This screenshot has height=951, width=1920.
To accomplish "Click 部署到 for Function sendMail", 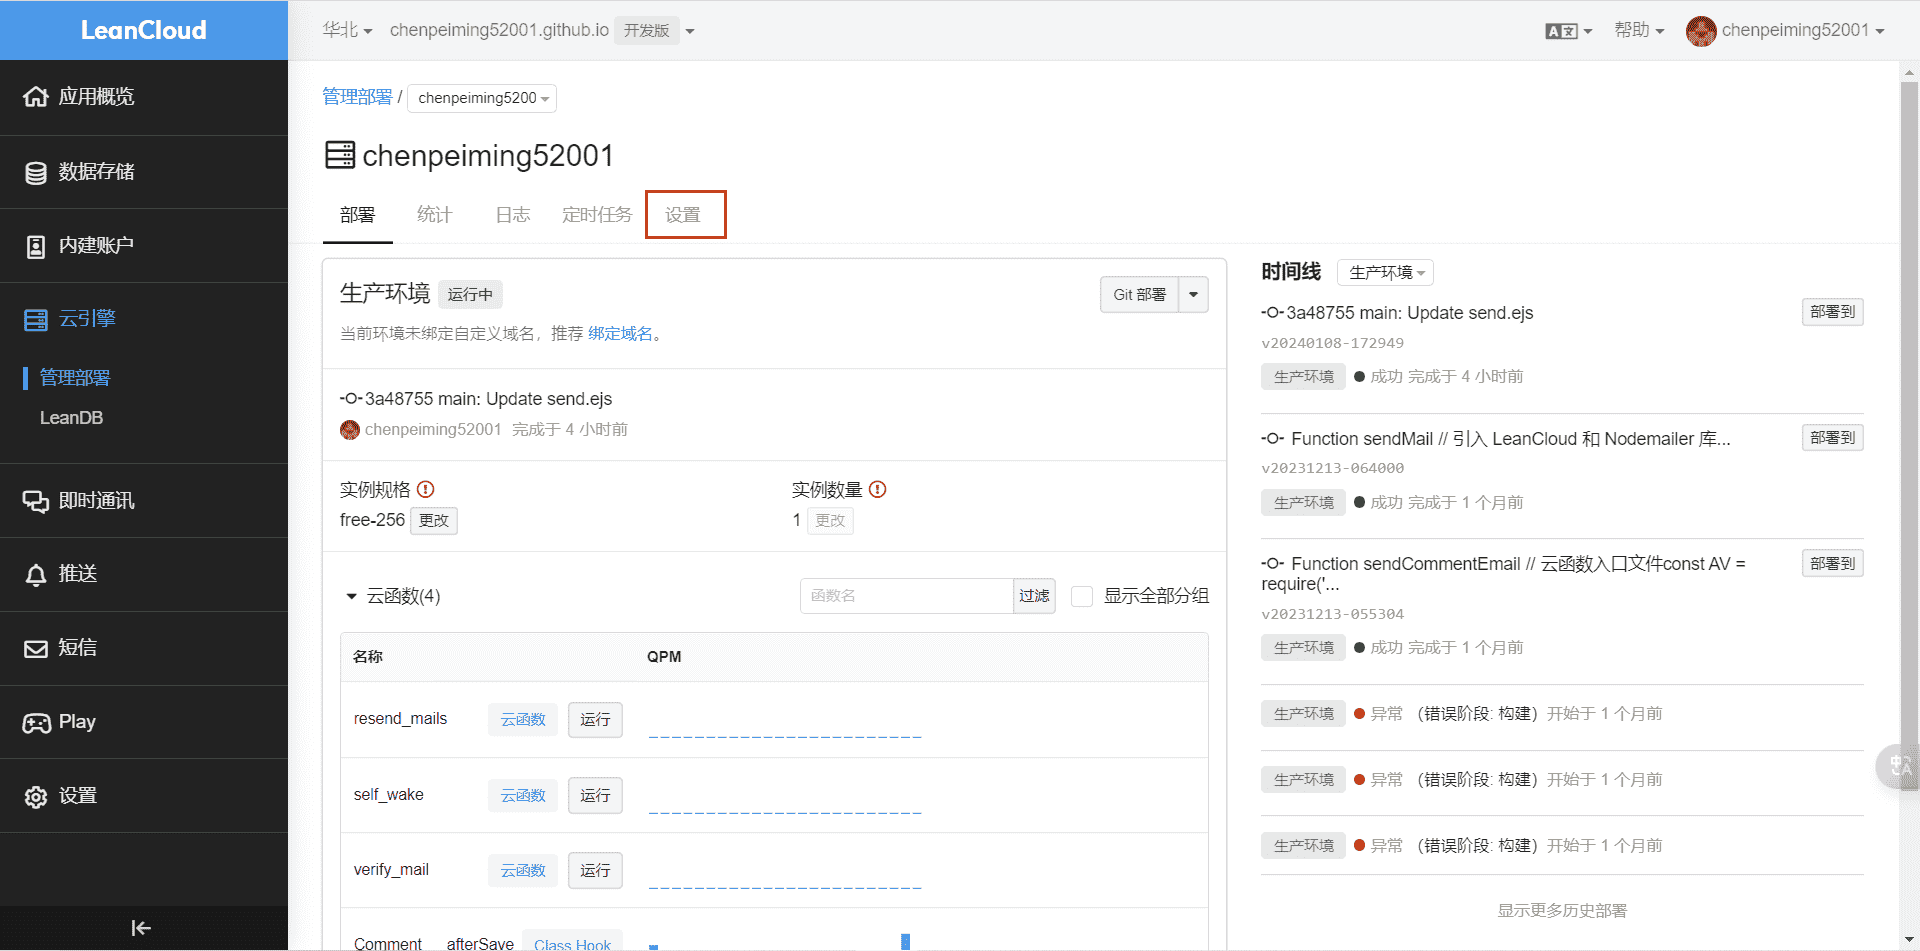I will pyautogui.click(x=1832, y=438).
